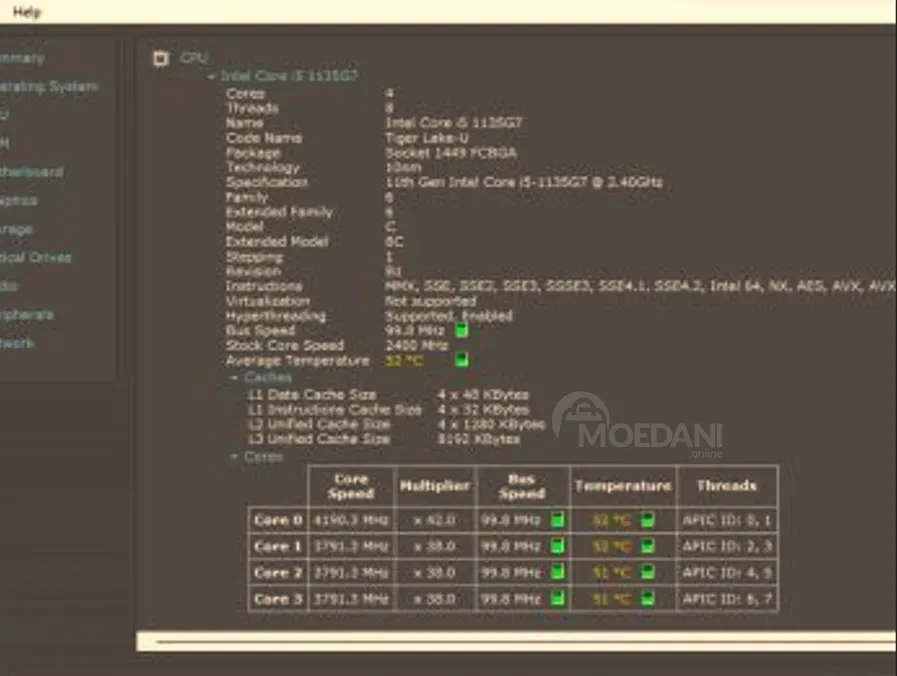Collapse the Intel Core i5 1135G7 tree node
Image resolution: width=897 pixels, height=676 pixels.
211,76
